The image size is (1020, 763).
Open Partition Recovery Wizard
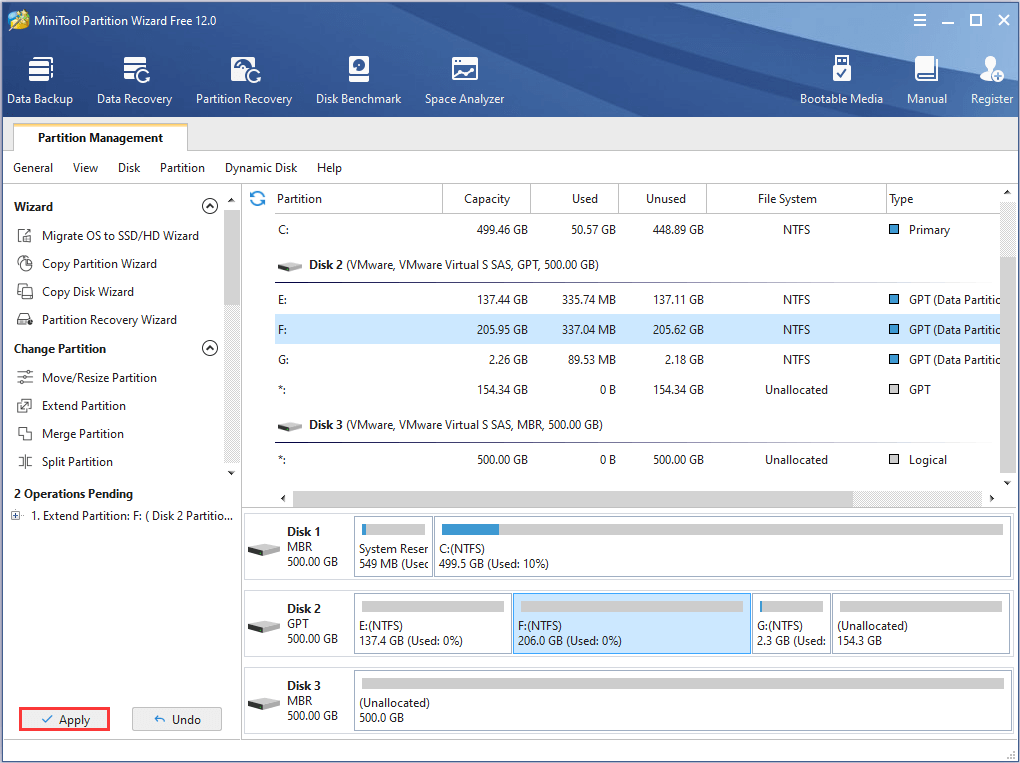[96, 319]
